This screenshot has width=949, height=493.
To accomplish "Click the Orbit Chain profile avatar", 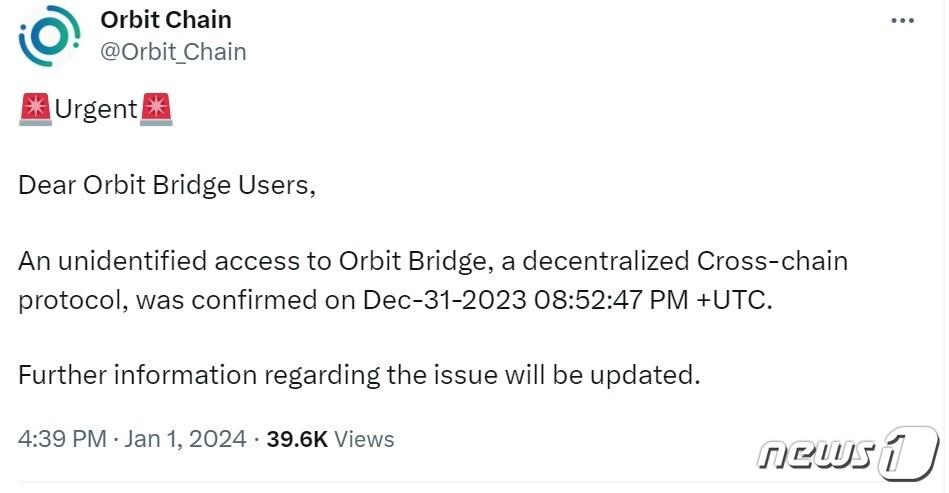I will pos(50,36).
